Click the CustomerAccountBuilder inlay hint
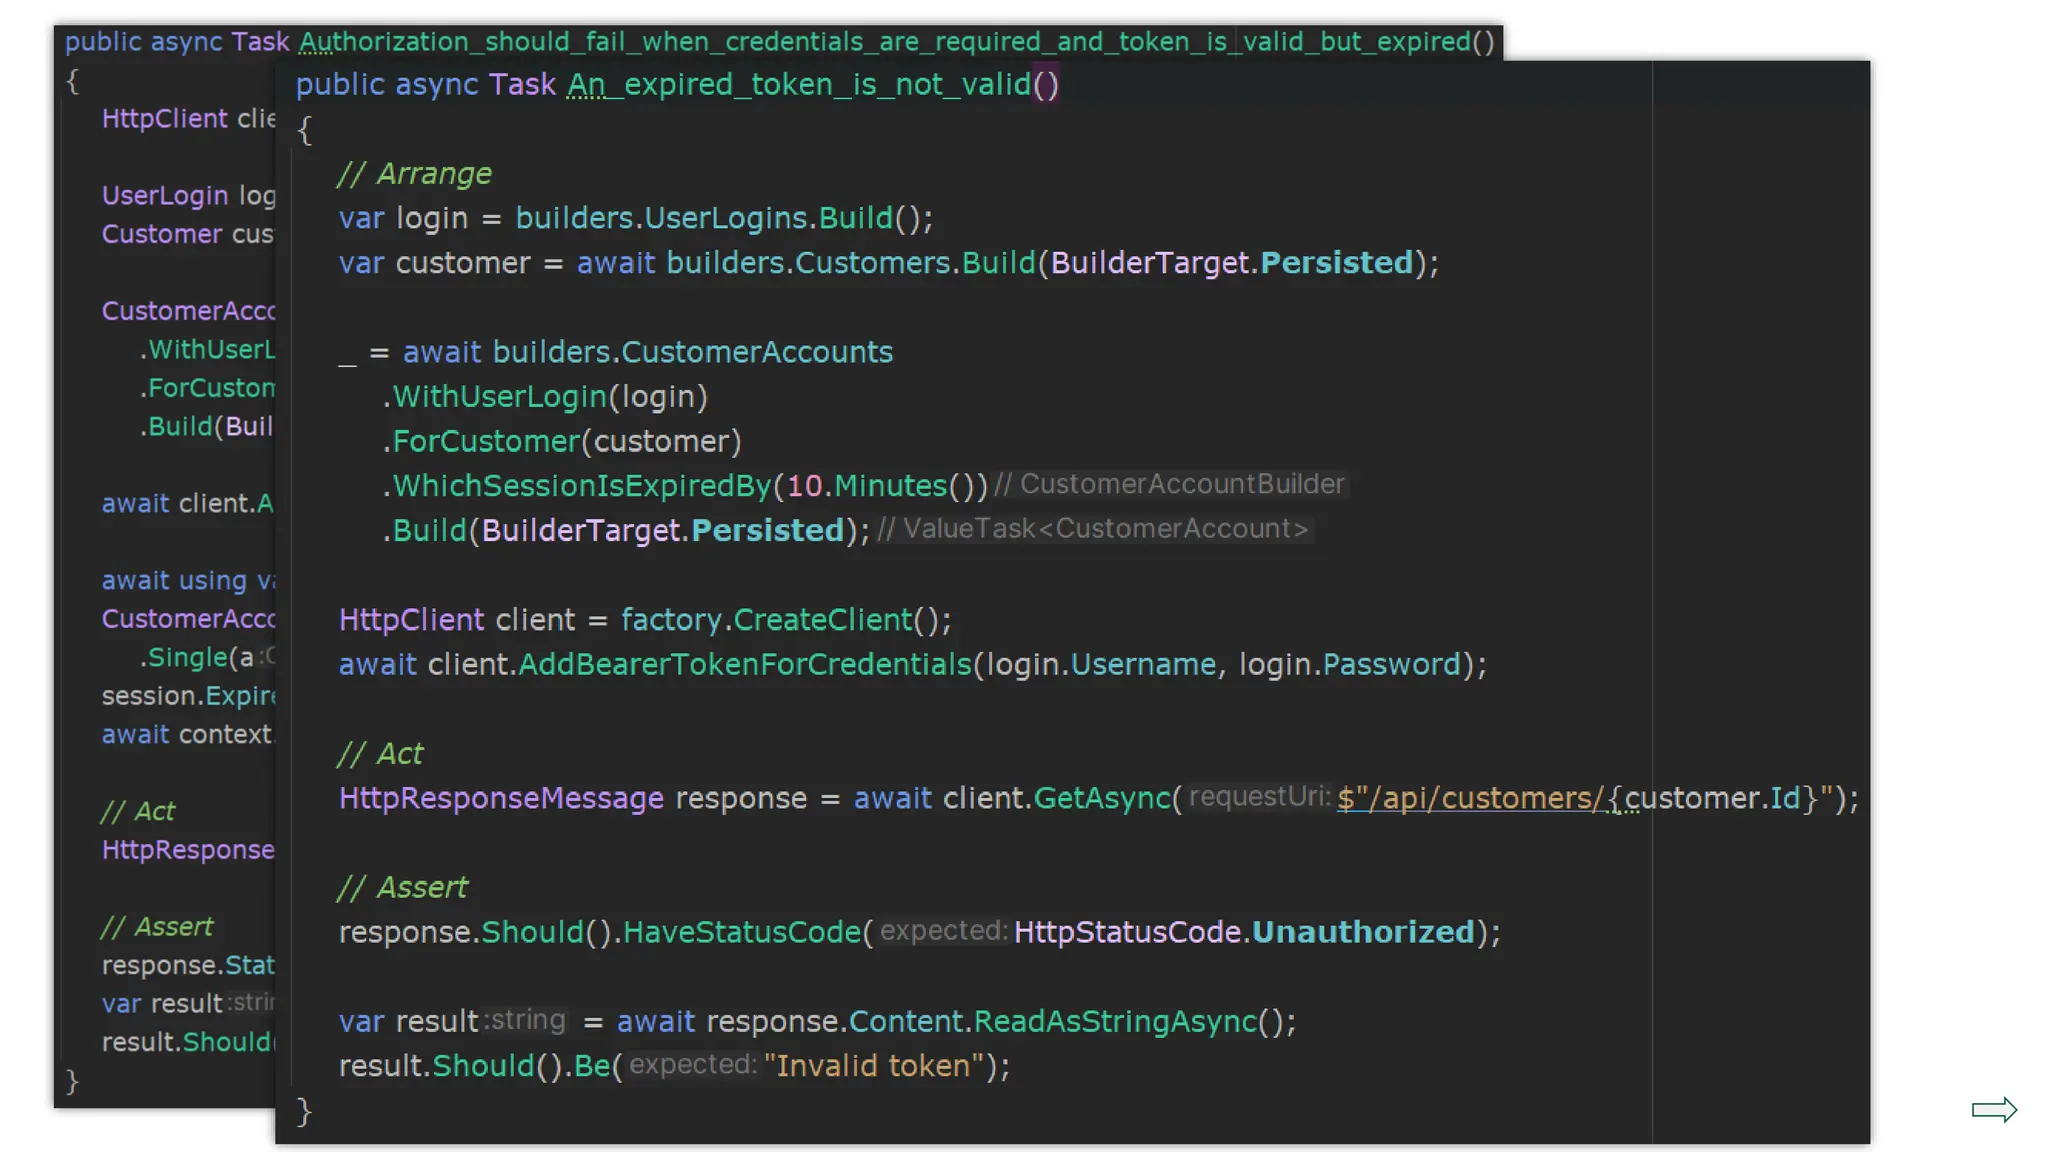The width and height of the screenshot is (2048, 1152). click(1170, 484)
